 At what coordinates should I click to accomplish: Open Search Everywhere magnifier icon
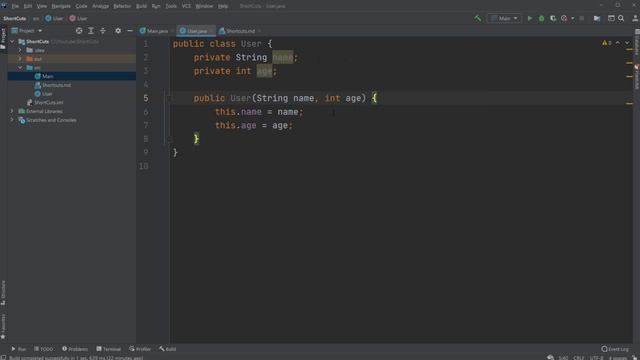point(621,18)
